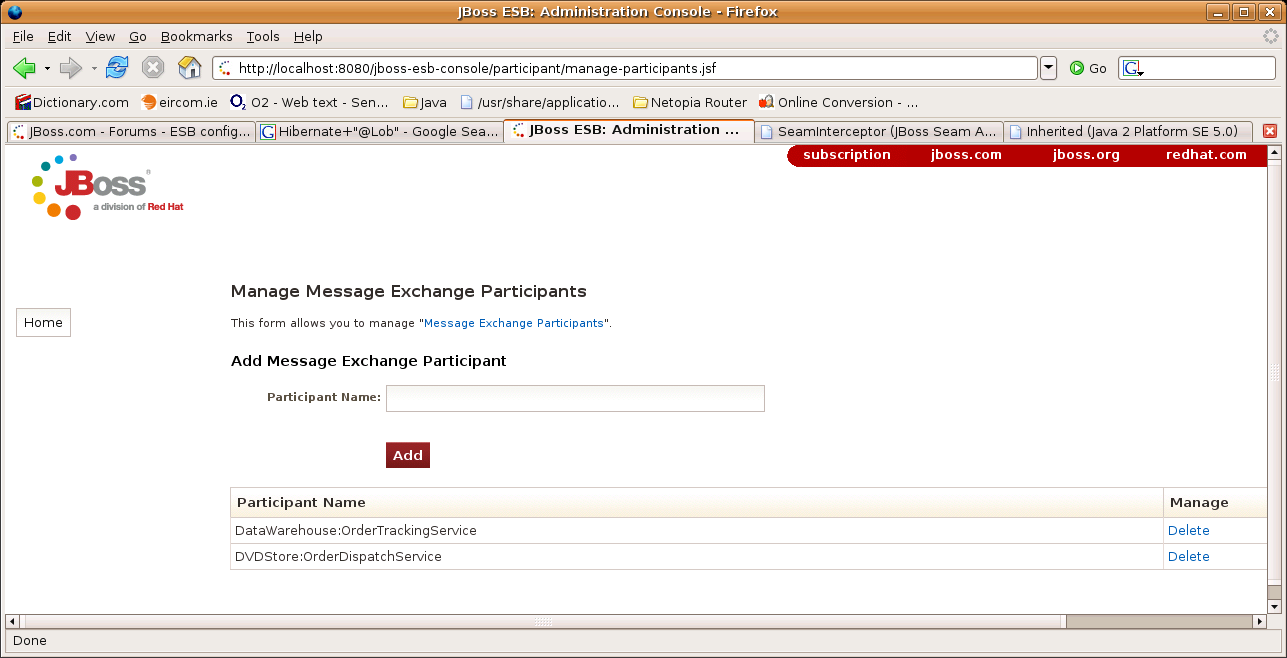
Task: Open the Dictionary.com bookmark
Action: 72,102
